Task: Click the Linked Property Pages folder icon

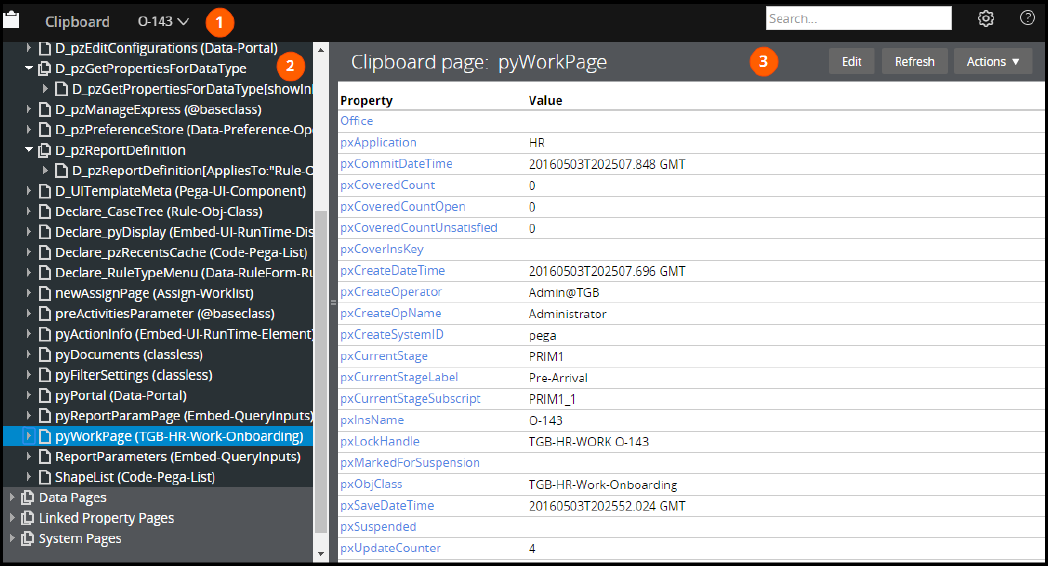Action: tap(27, 518)
